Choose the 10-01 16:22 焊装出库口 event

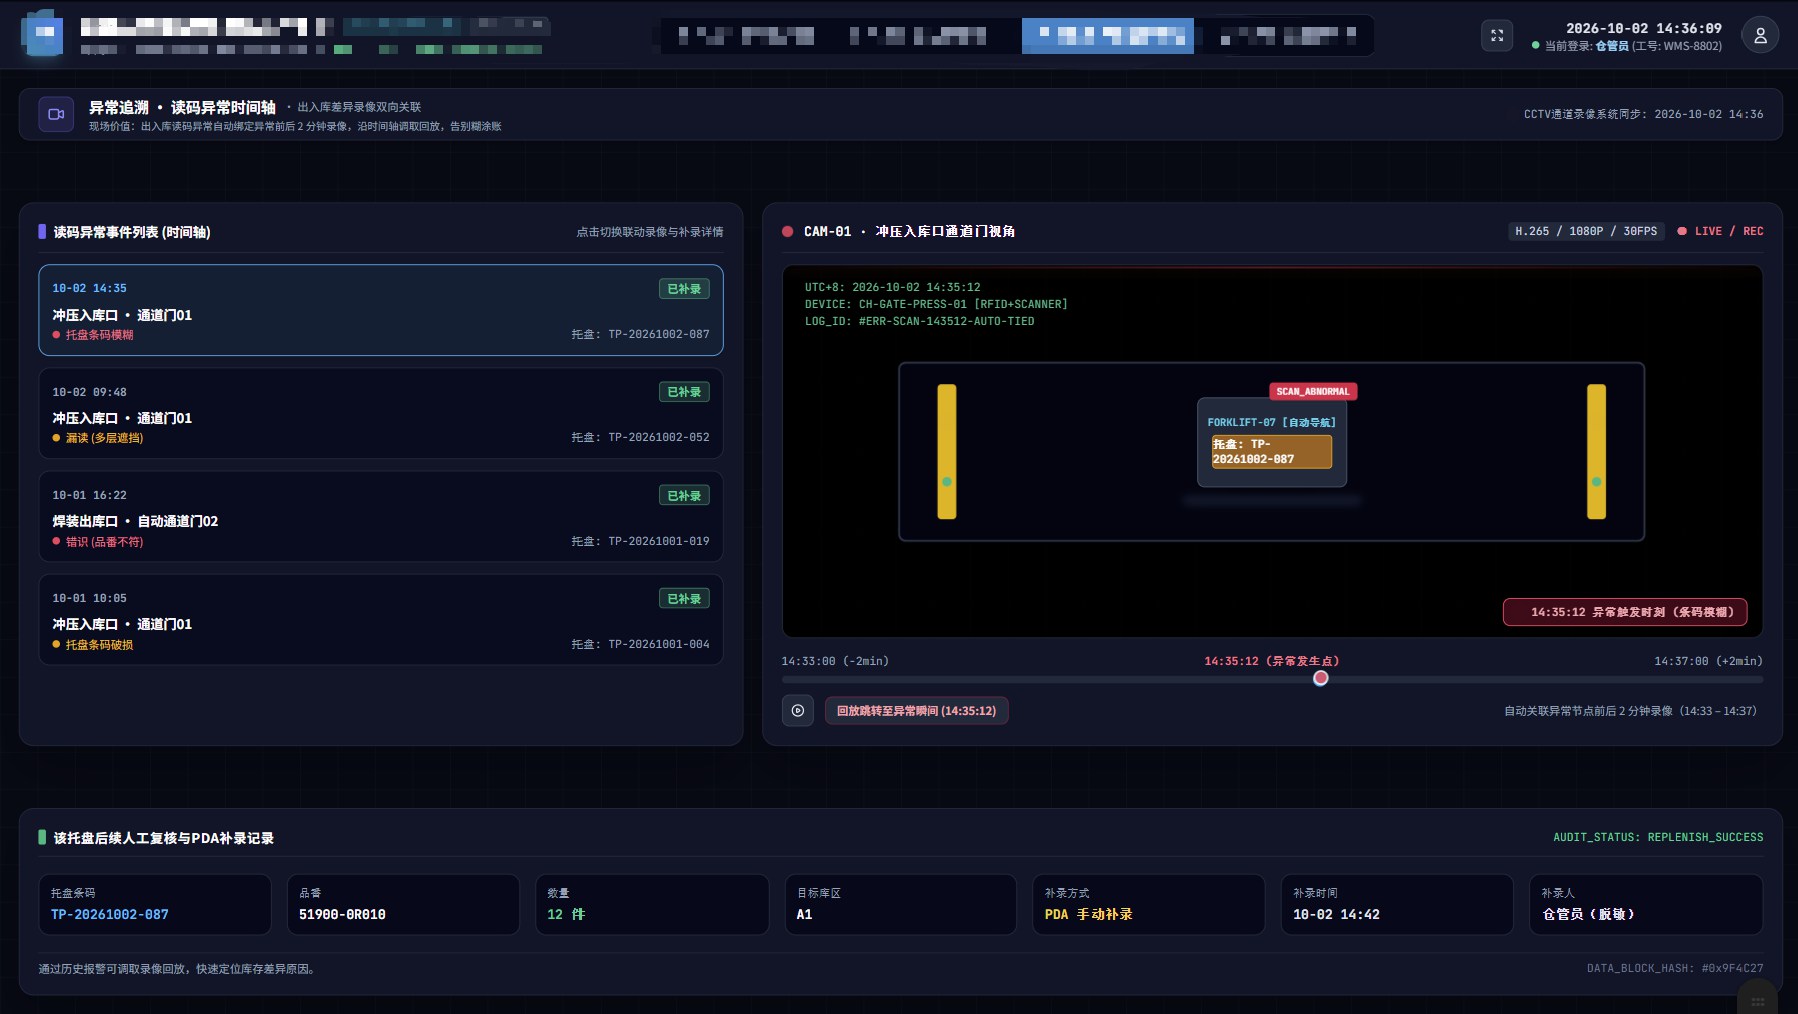(381, 517)
